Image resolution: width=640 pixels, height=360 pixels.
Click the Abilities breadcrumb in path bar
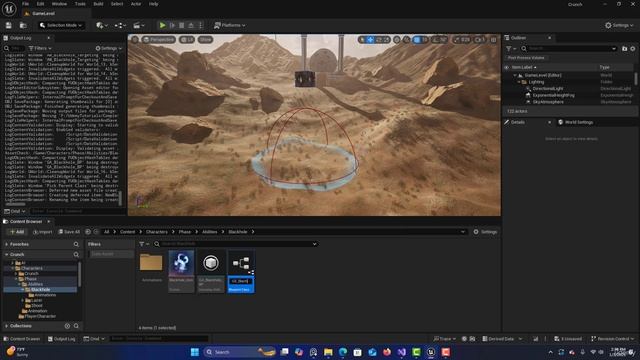tap(210, 232)
